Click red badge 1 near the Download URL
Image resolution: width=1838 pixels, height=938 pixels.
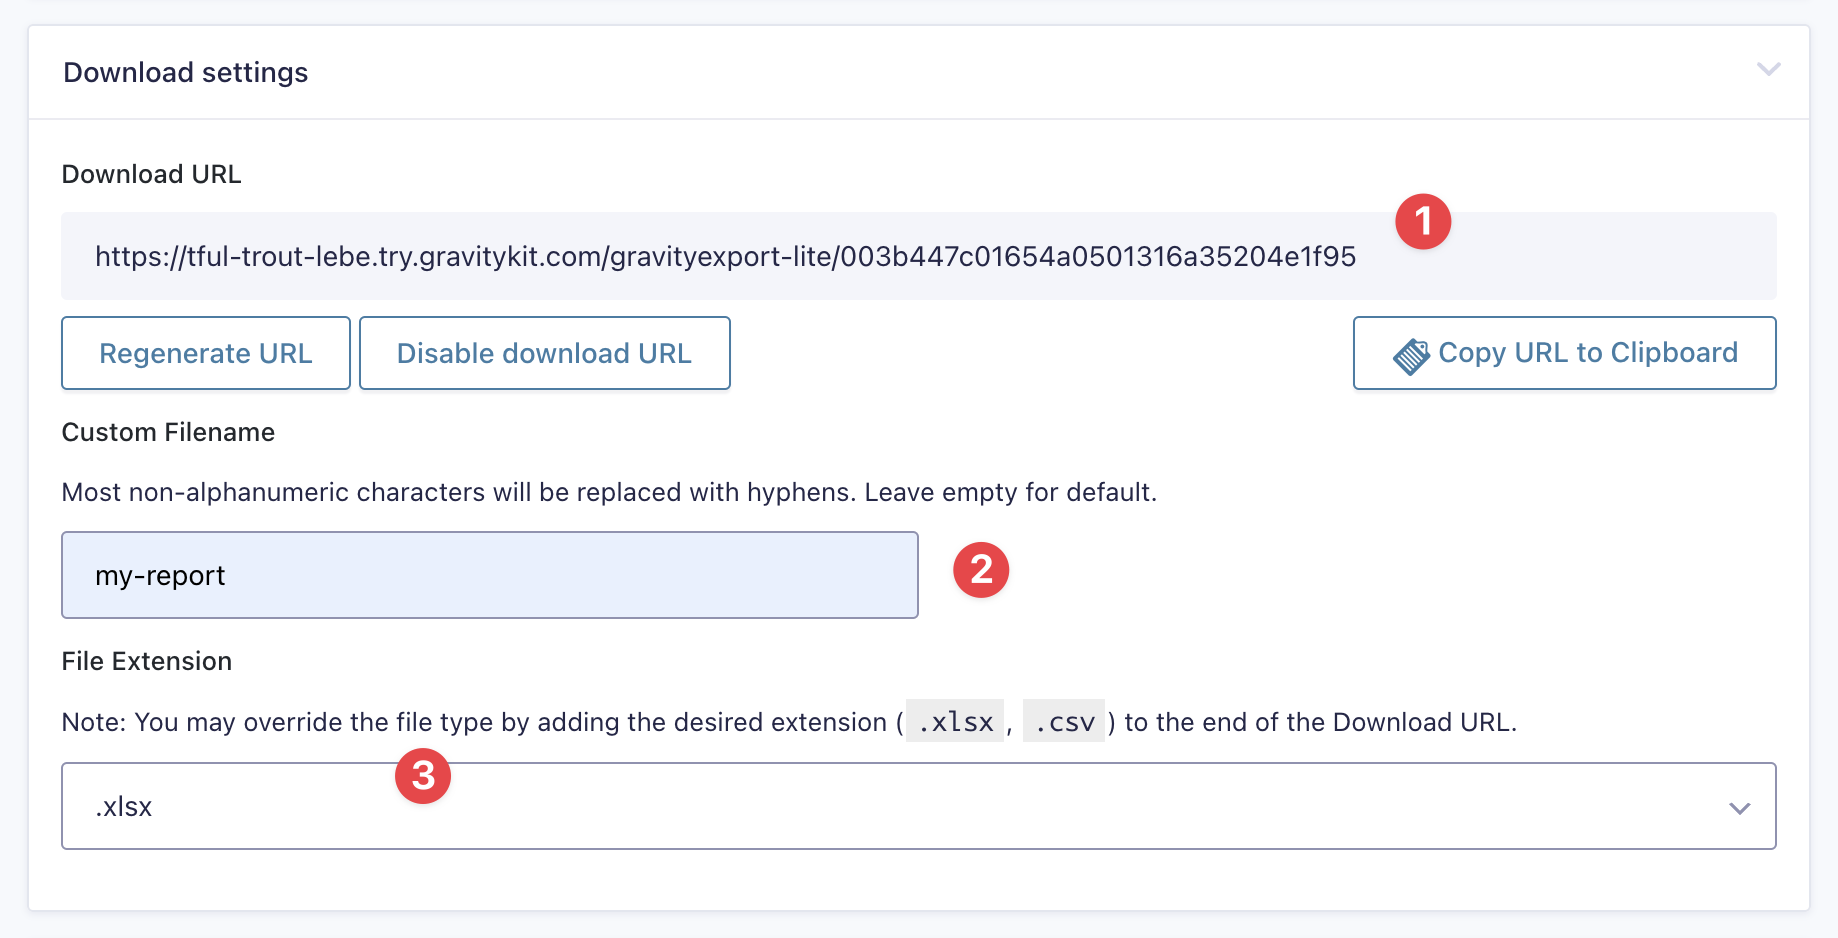click(1424, 221)
